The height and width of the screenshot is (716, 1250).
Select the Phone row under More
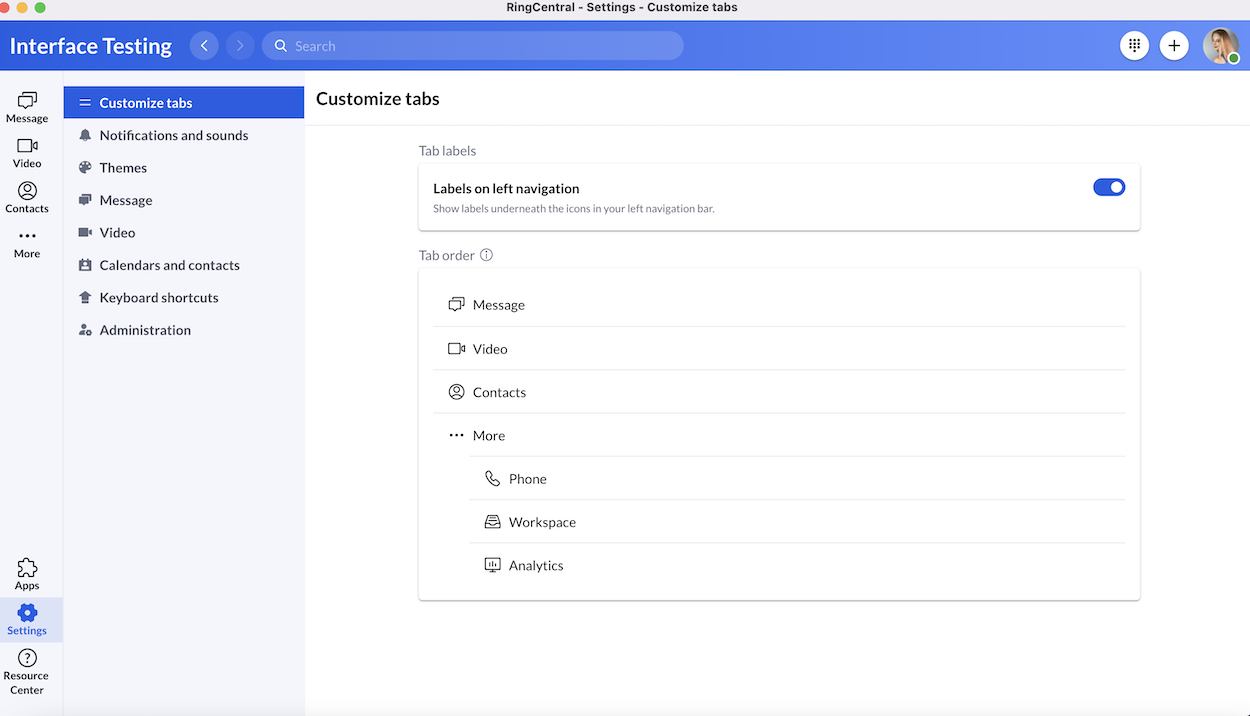coord(797,479)
